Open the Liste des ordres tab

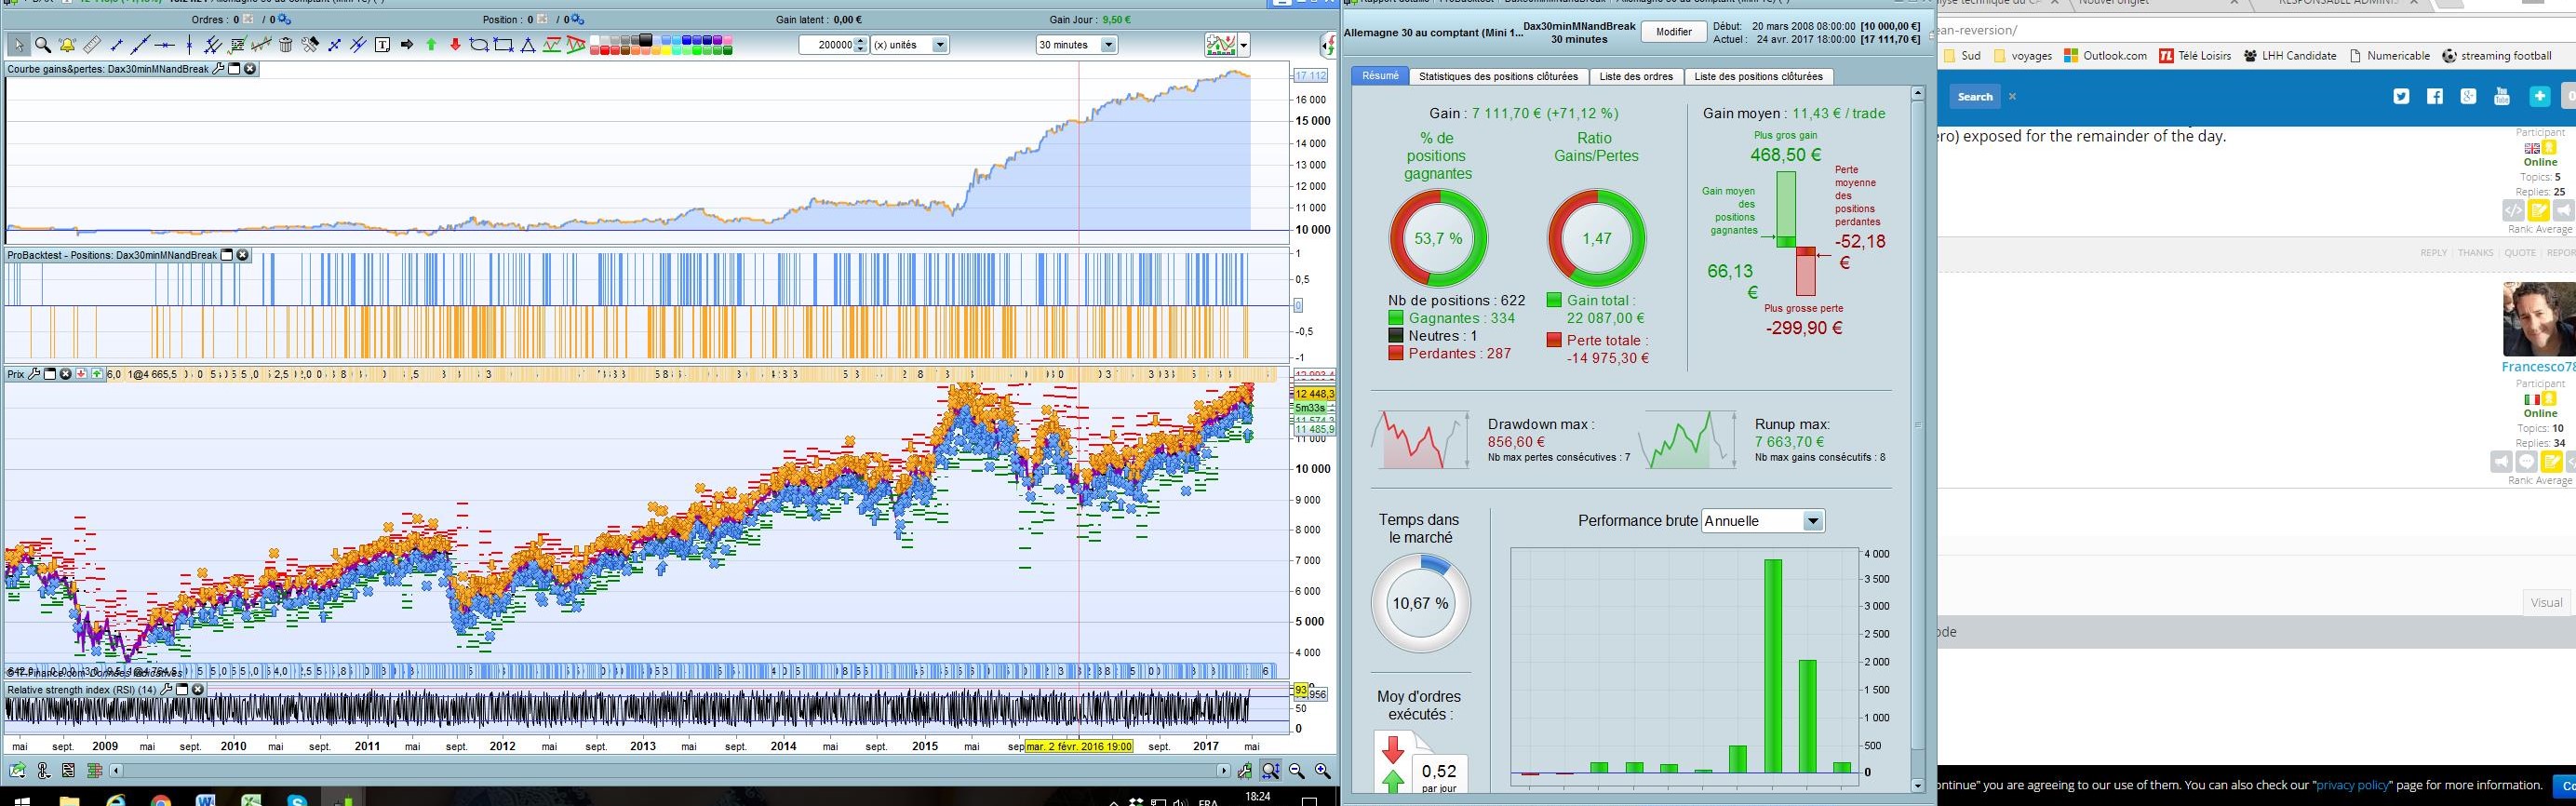1636,76
